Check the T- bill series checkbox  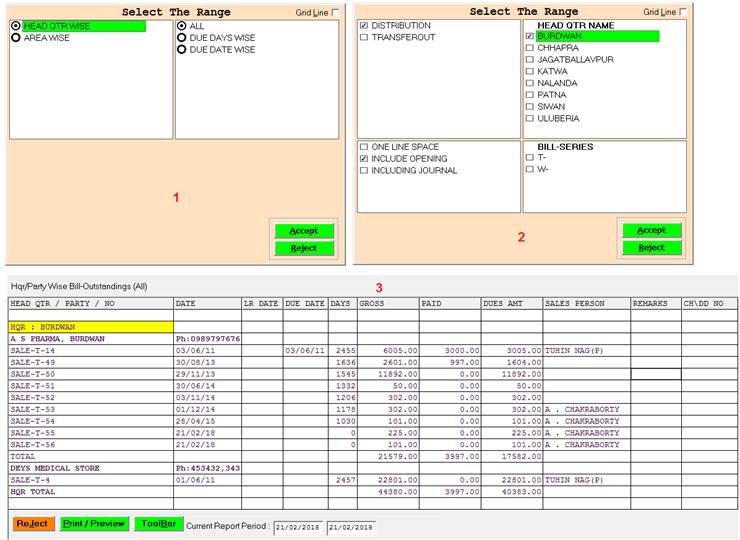click(530, 157)
